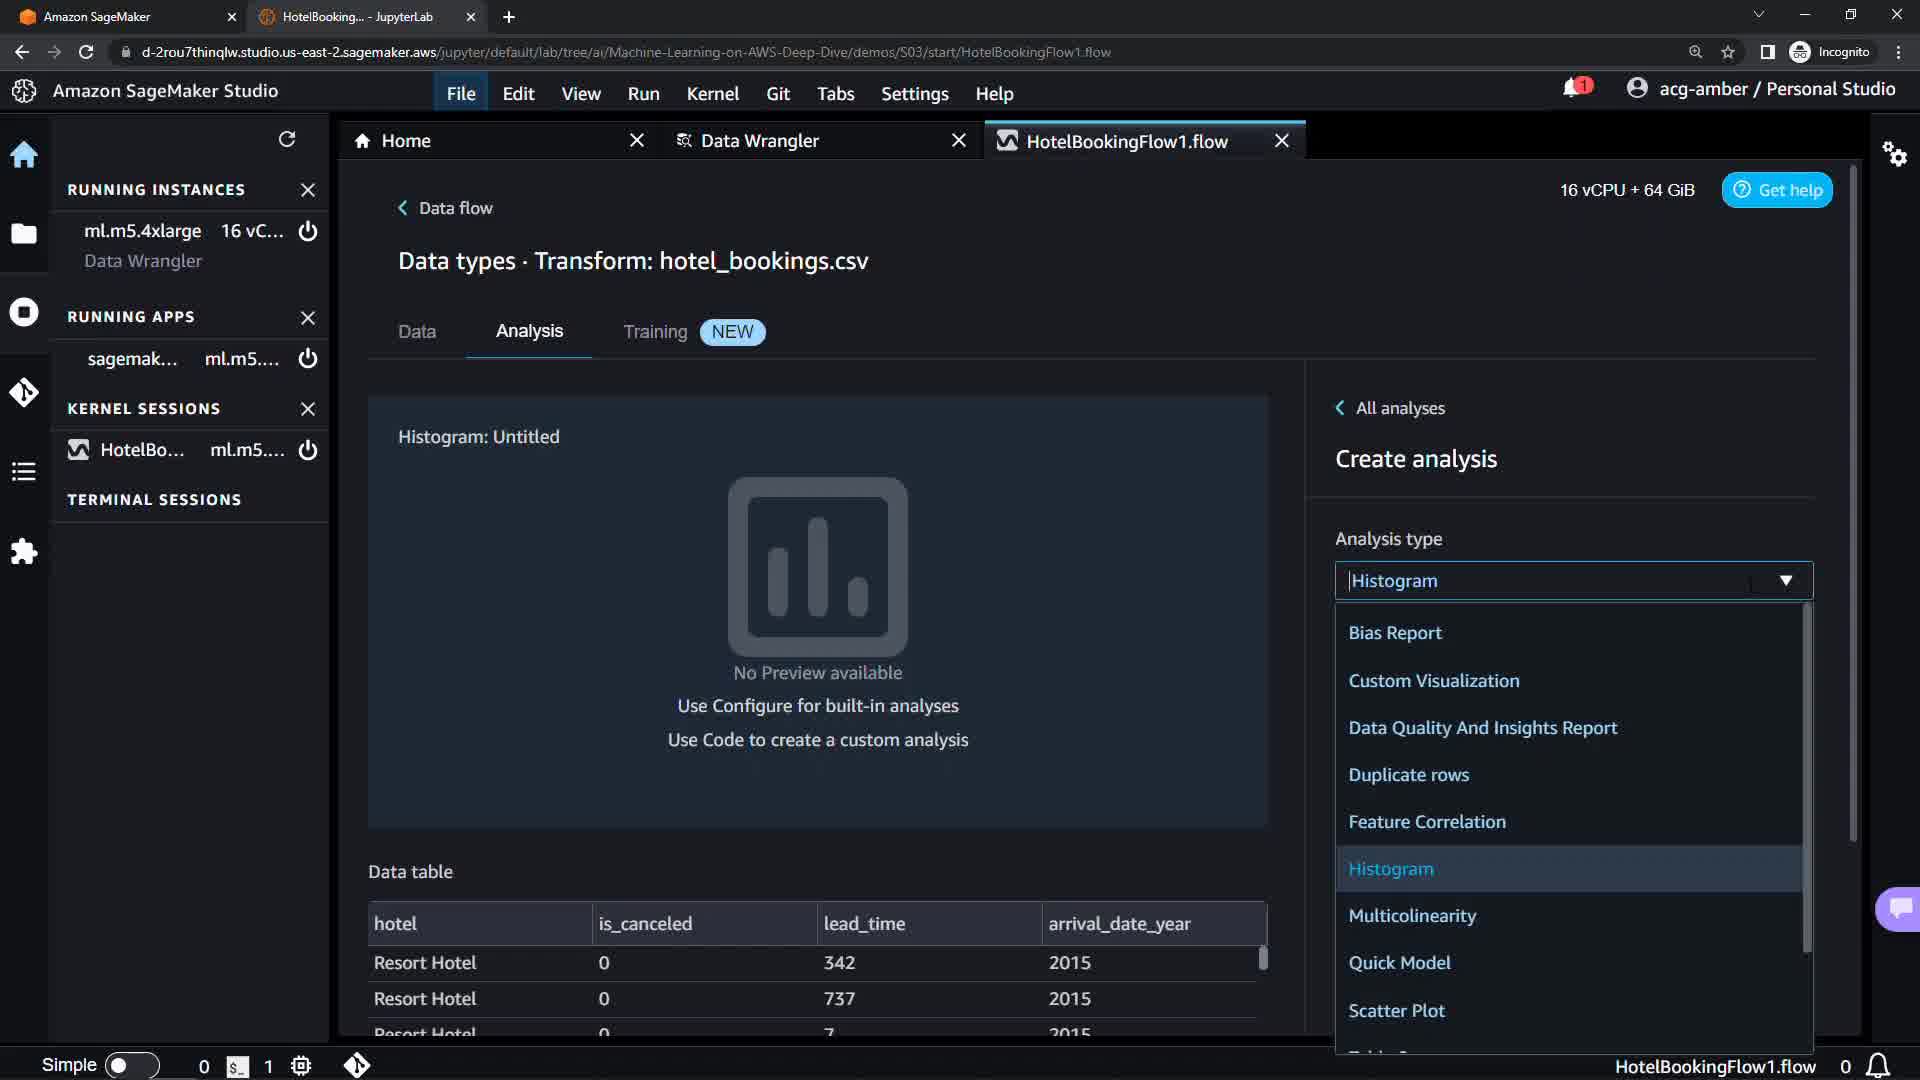The width and height of the screenshot is (1920, 1080).
Task: Collapse the Analysis type dropdown arrow
Action: tap(1786, 581)
